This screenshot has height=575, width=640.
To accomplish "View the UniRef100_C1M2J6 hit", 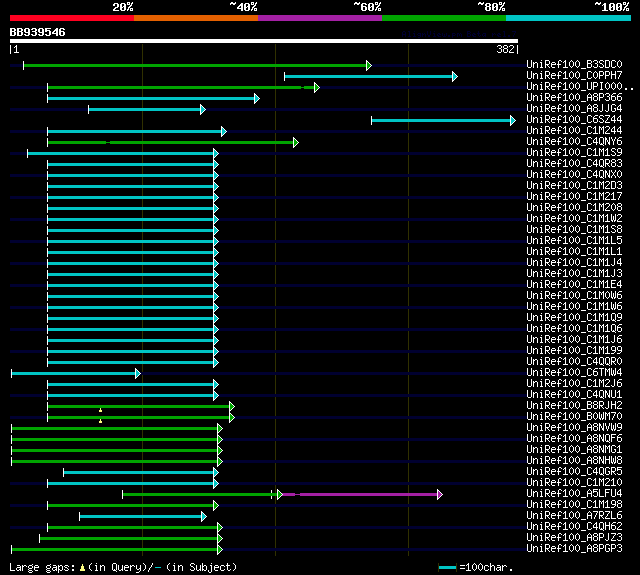I will tap(574, 384).
